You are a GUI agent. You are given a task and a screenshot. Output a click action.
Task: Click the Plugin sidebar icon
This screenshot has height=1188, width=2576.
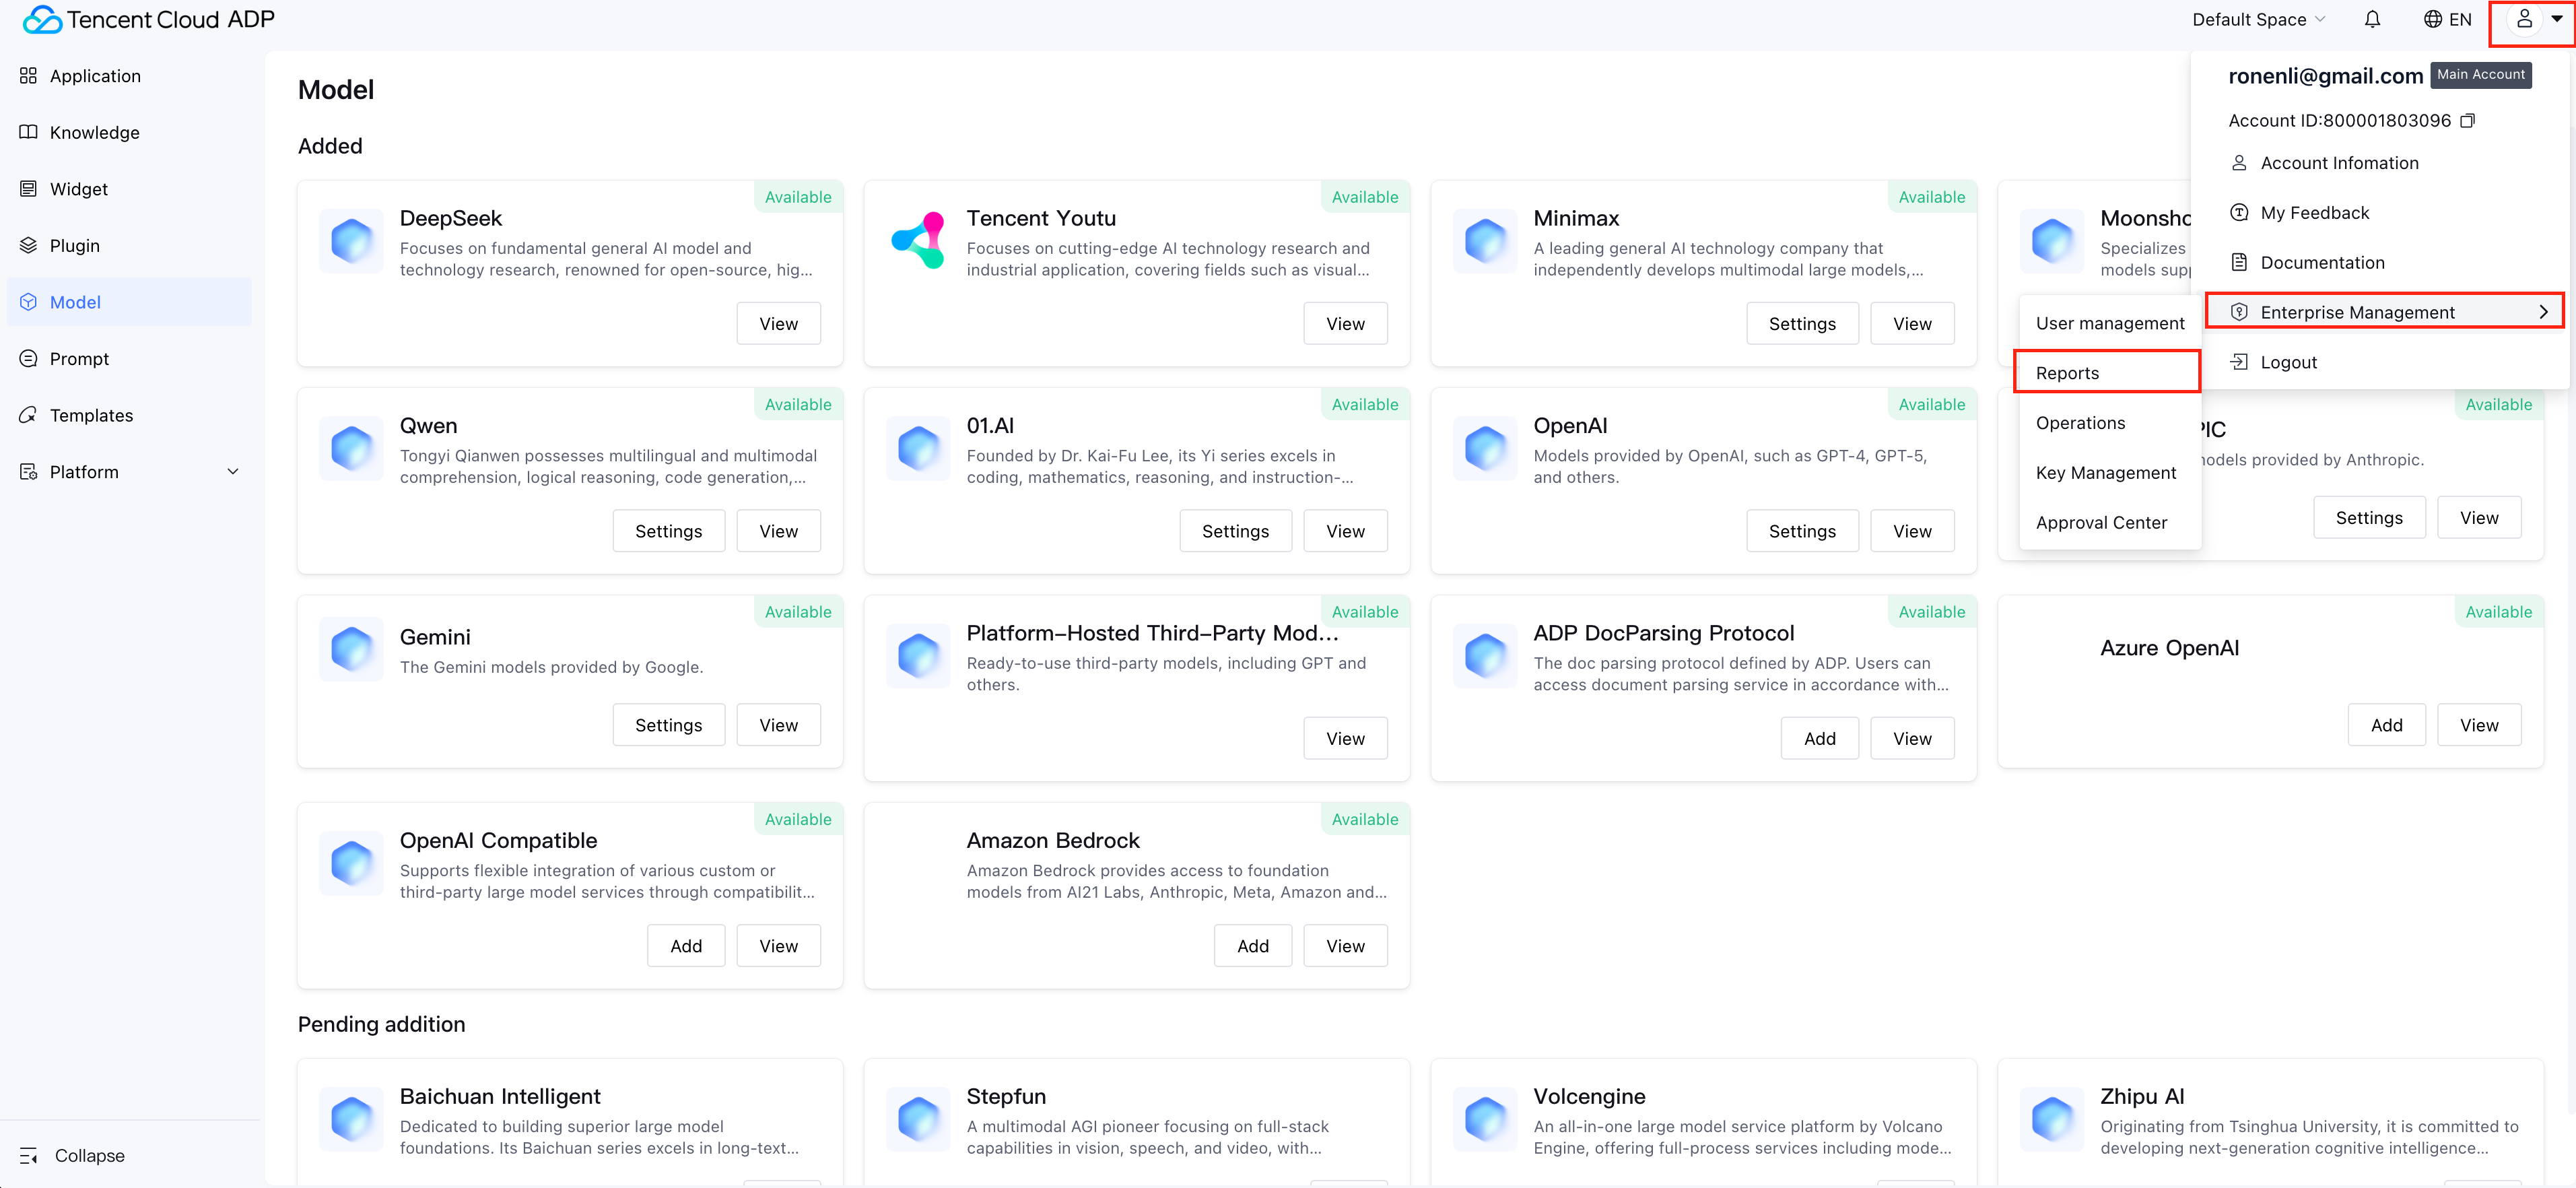tap(28, 246)
